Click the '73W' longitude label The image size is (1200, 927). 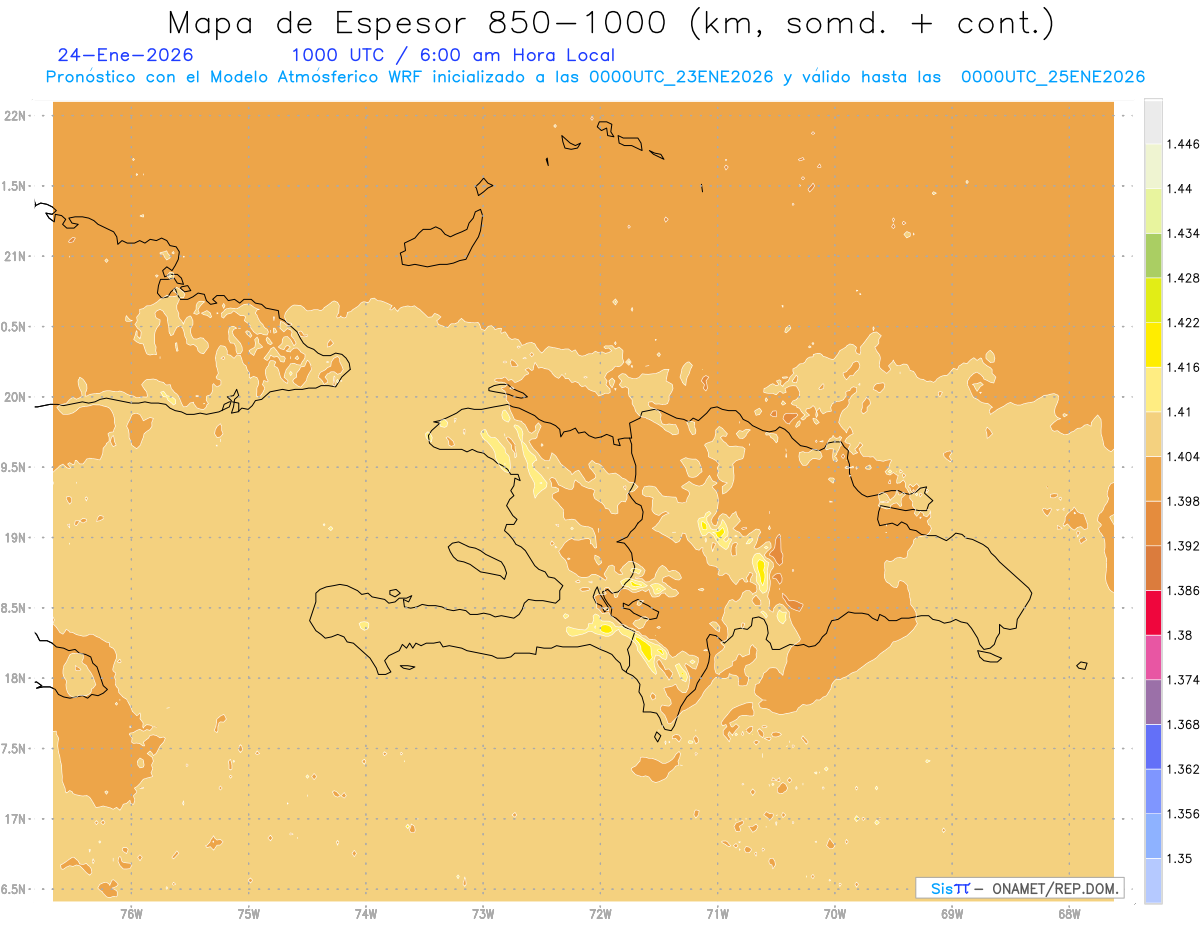click(x=483, y=914)
